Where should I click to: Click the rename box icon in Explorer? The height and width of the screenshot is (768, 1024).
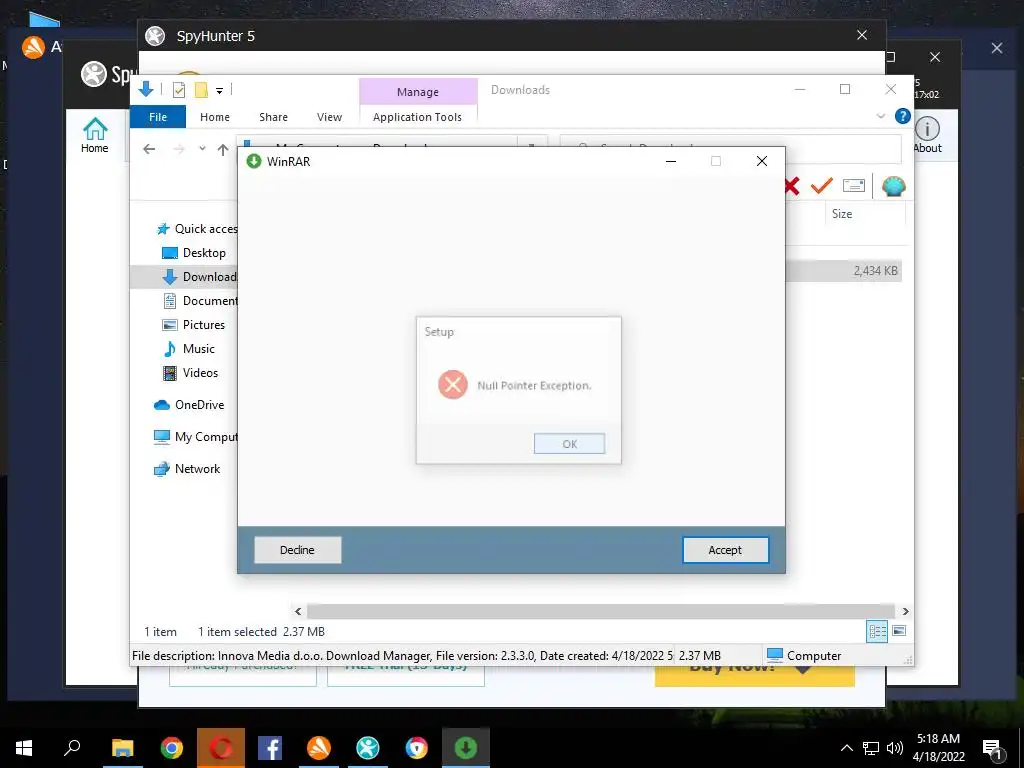854,185
